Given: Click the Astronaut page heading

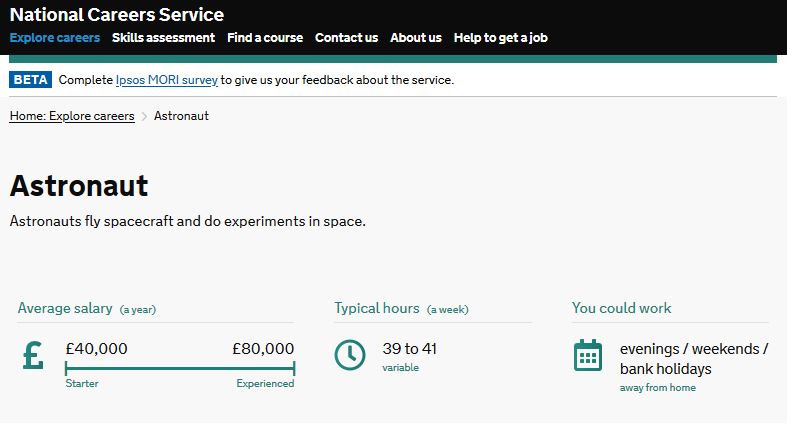Looking at the screenshot, I should [x=79, y=186].
